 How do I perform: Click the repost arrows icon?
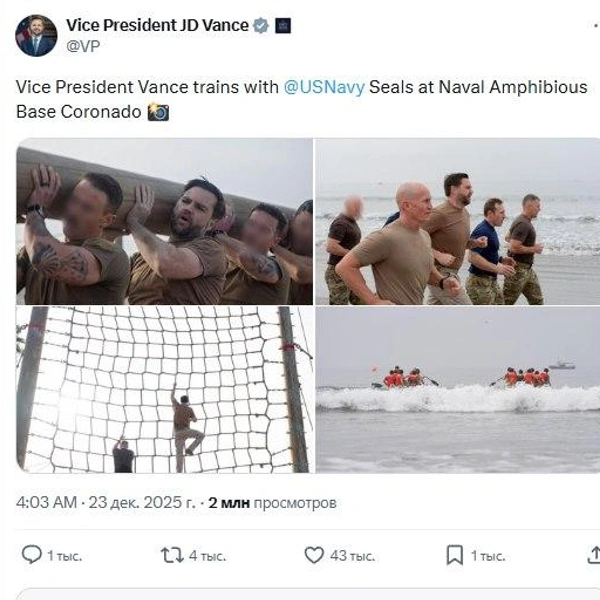point(172,555)
